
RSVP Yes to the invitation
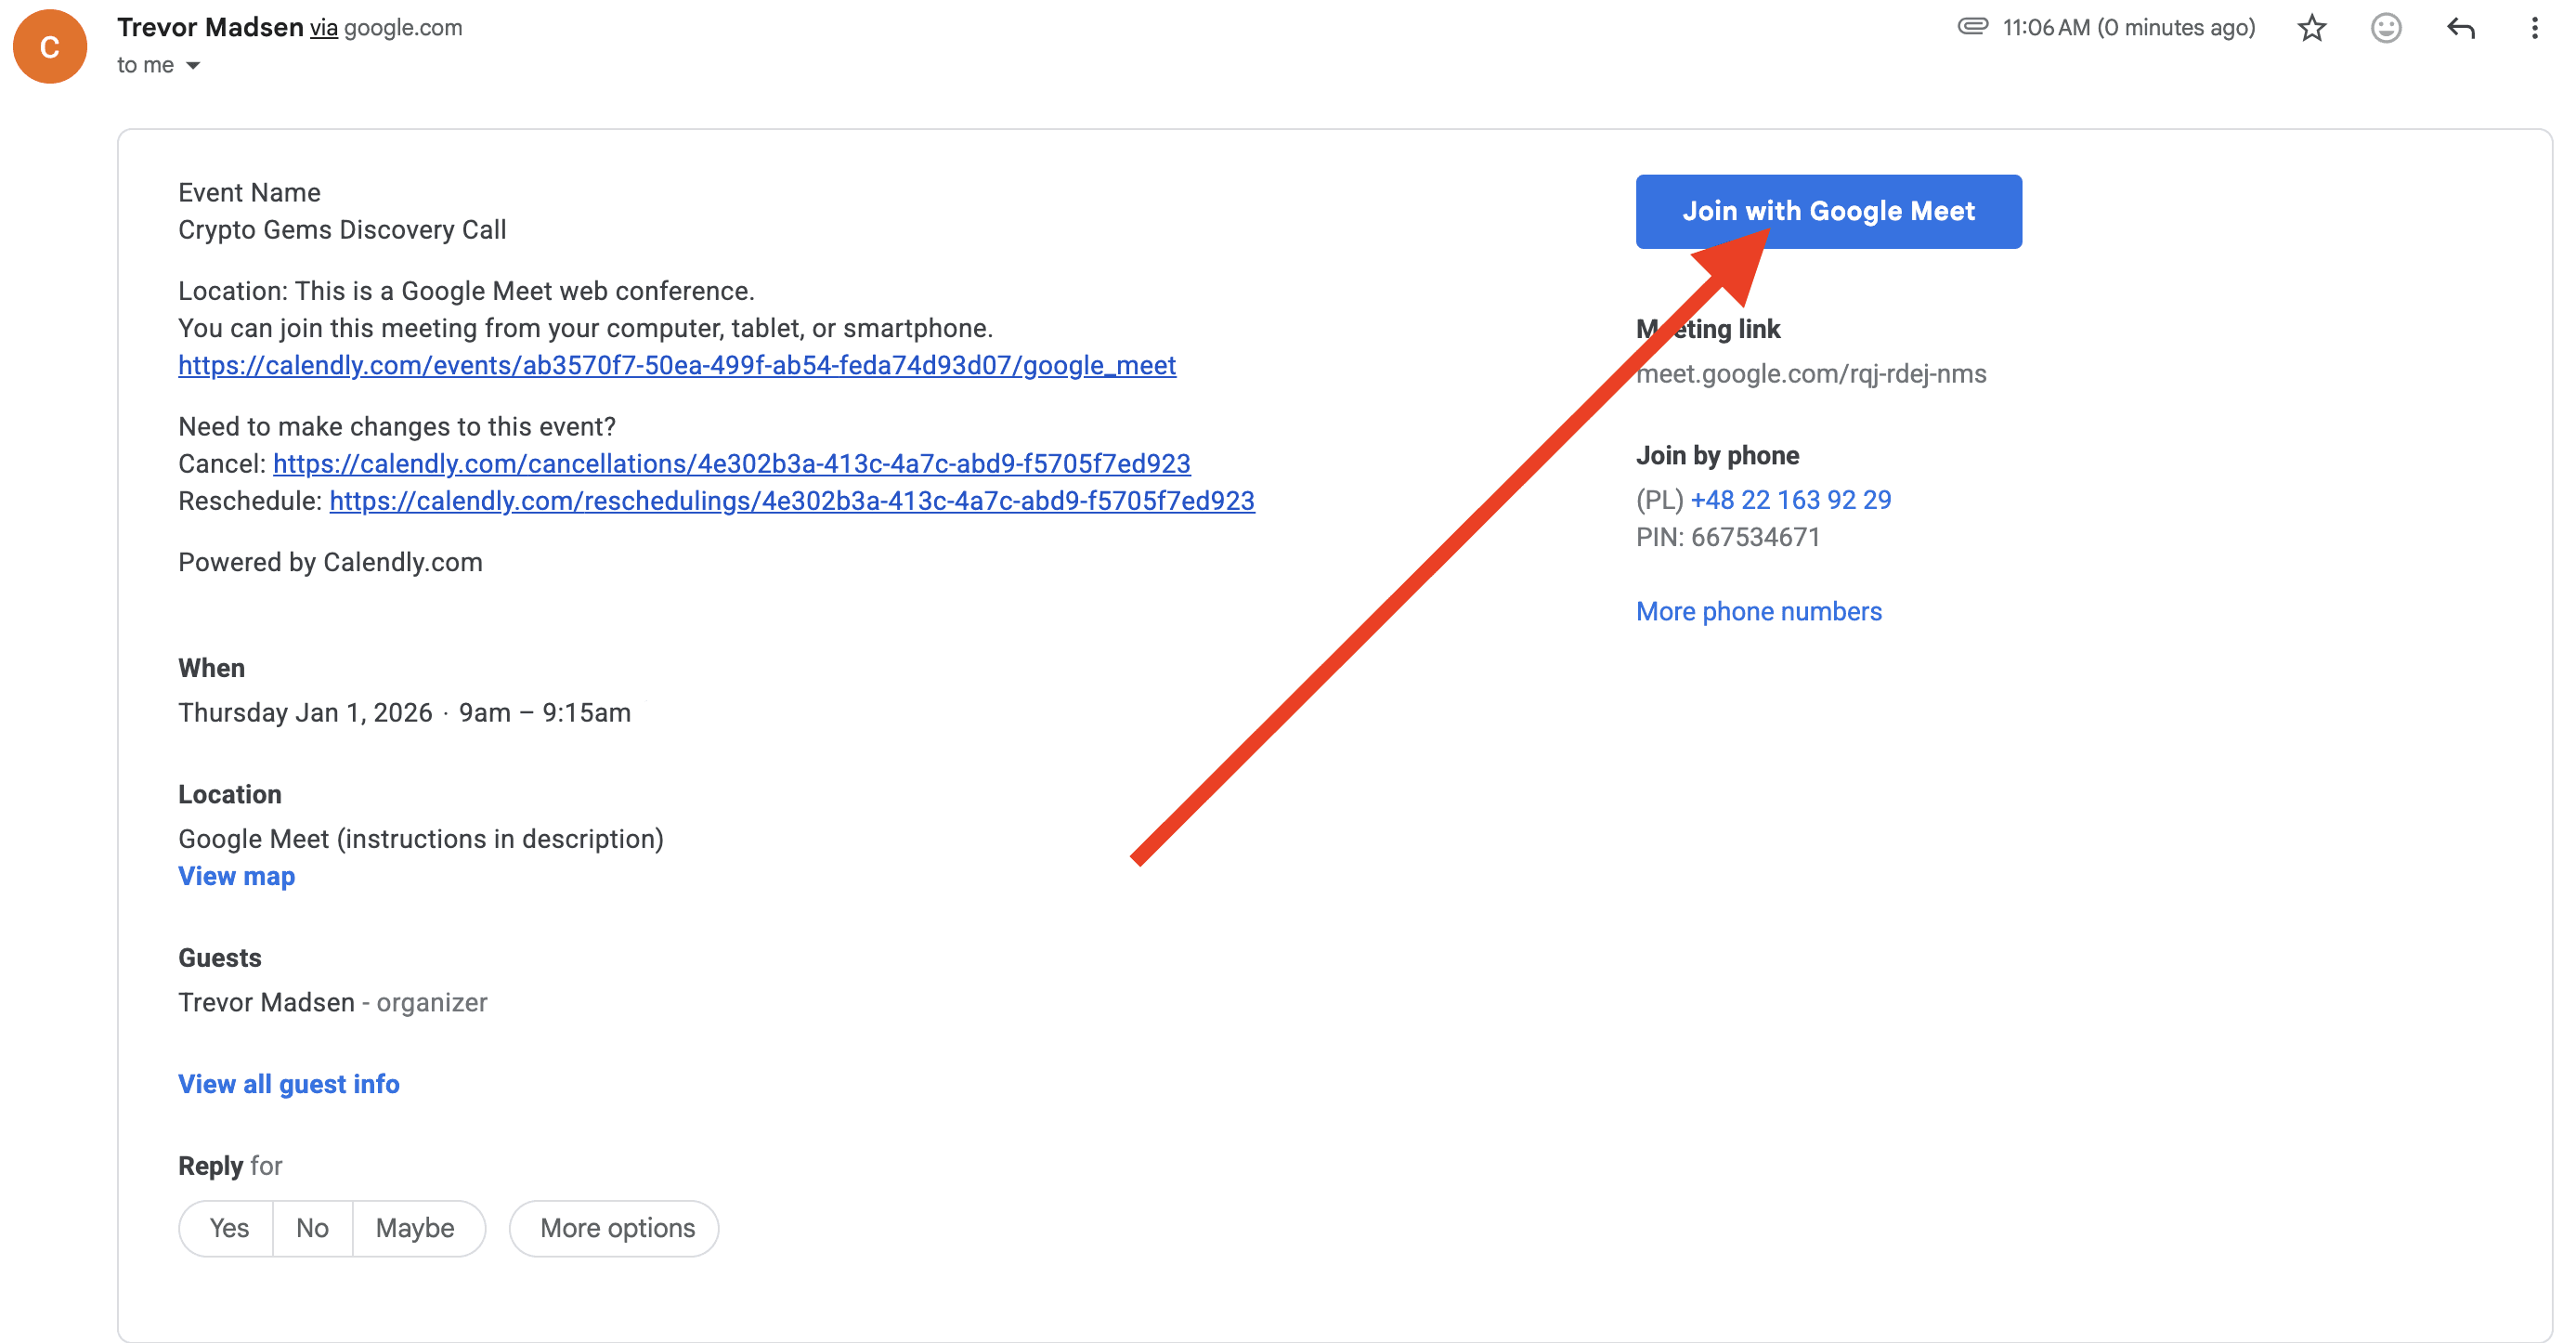coord(228,1227)
